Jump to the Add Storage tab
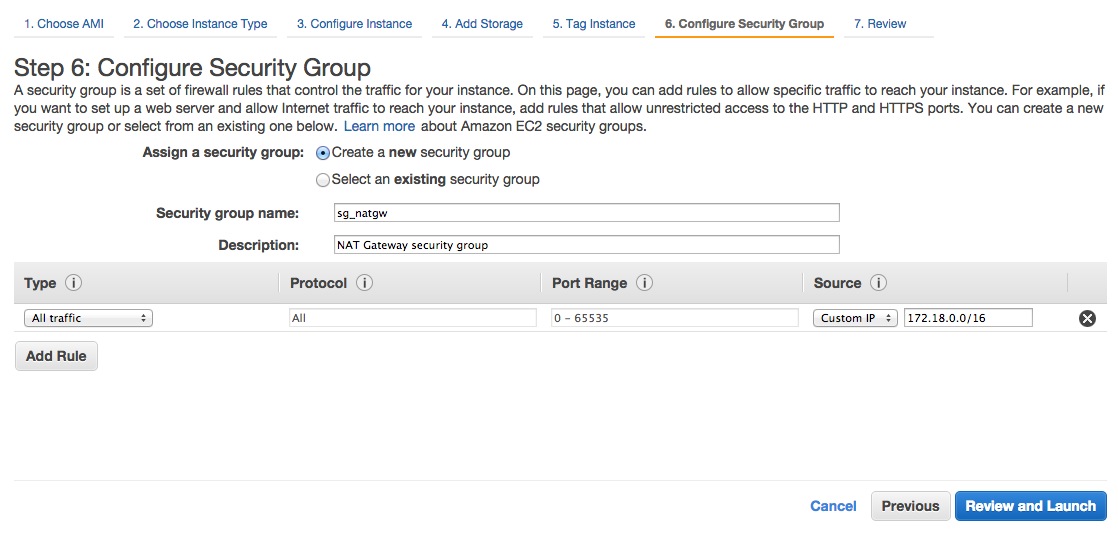Image resolution: width=1118 pixels, height=534 pixels. [x=482, y=24]
